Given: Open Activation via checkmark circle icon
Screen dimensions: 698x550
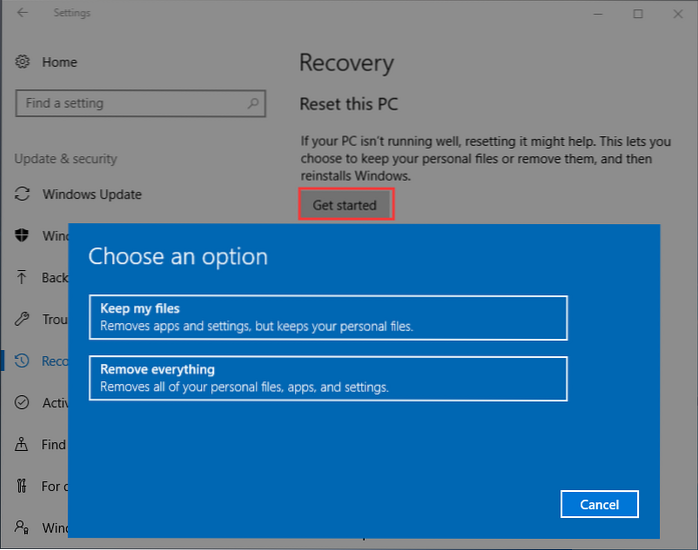Looking at the screenshot, I should click(x=23, y=402).
